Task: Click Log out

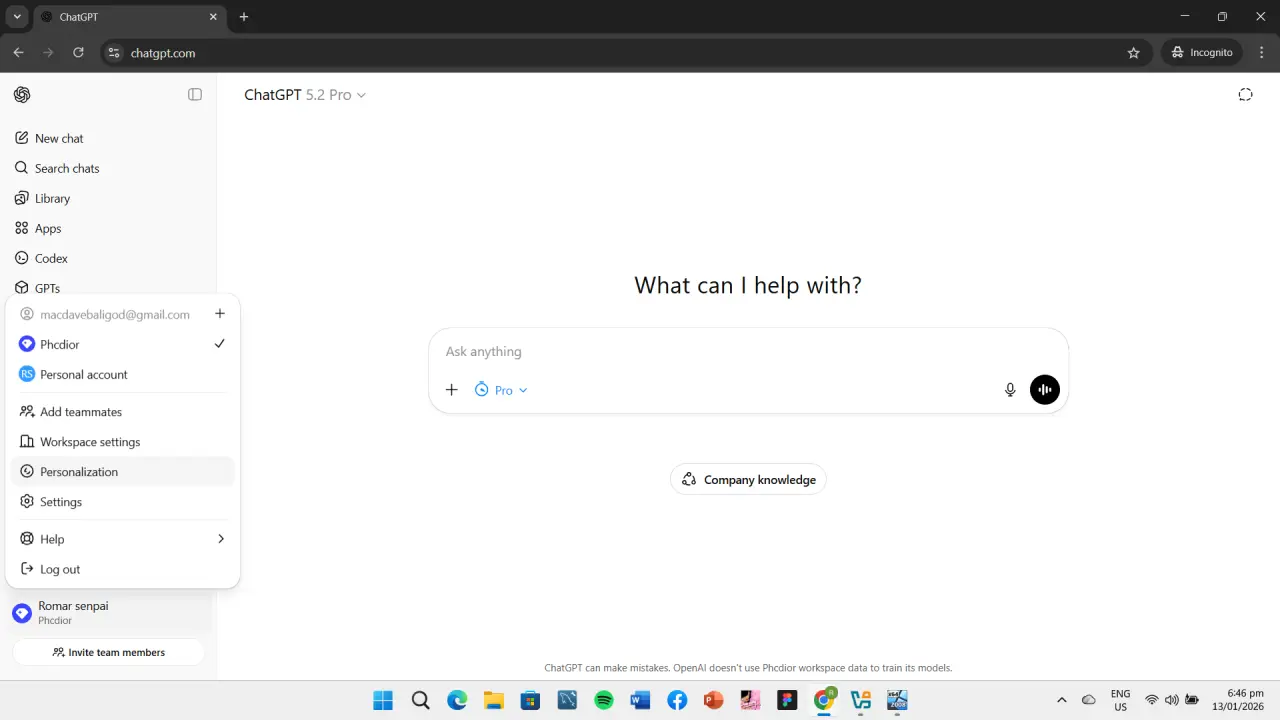Action: pos(122,569)
